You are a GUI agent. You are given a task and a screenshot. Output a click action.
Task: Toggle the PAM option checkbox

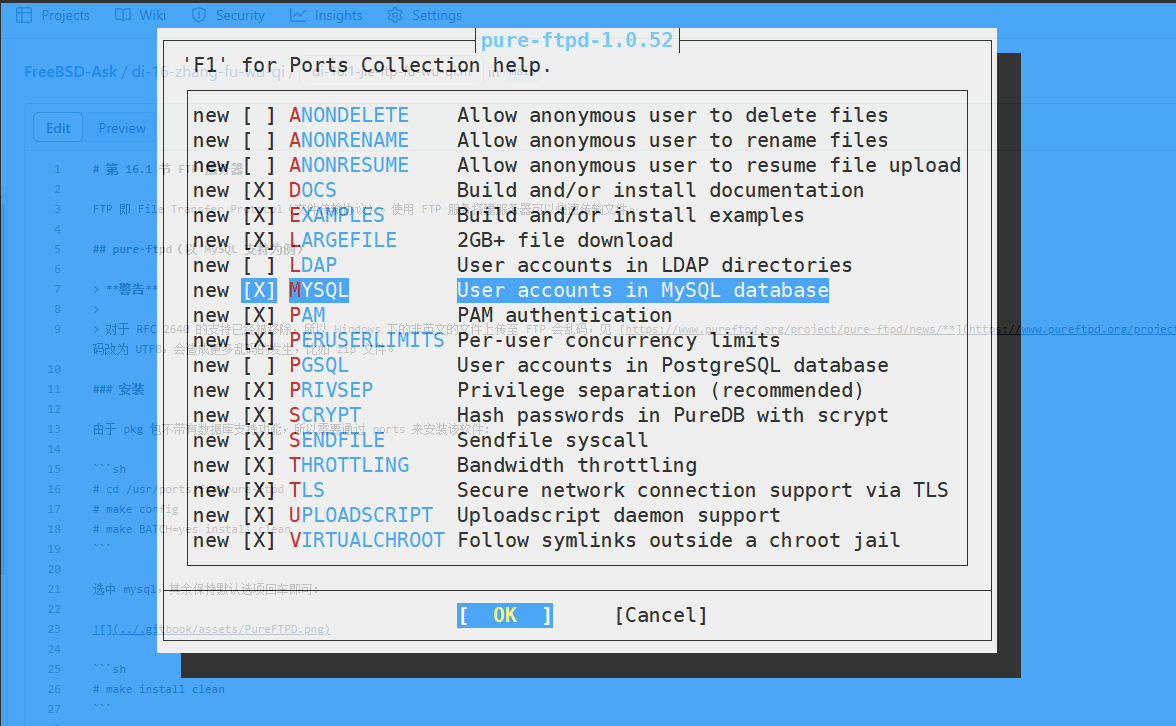[x=259, y=315]
